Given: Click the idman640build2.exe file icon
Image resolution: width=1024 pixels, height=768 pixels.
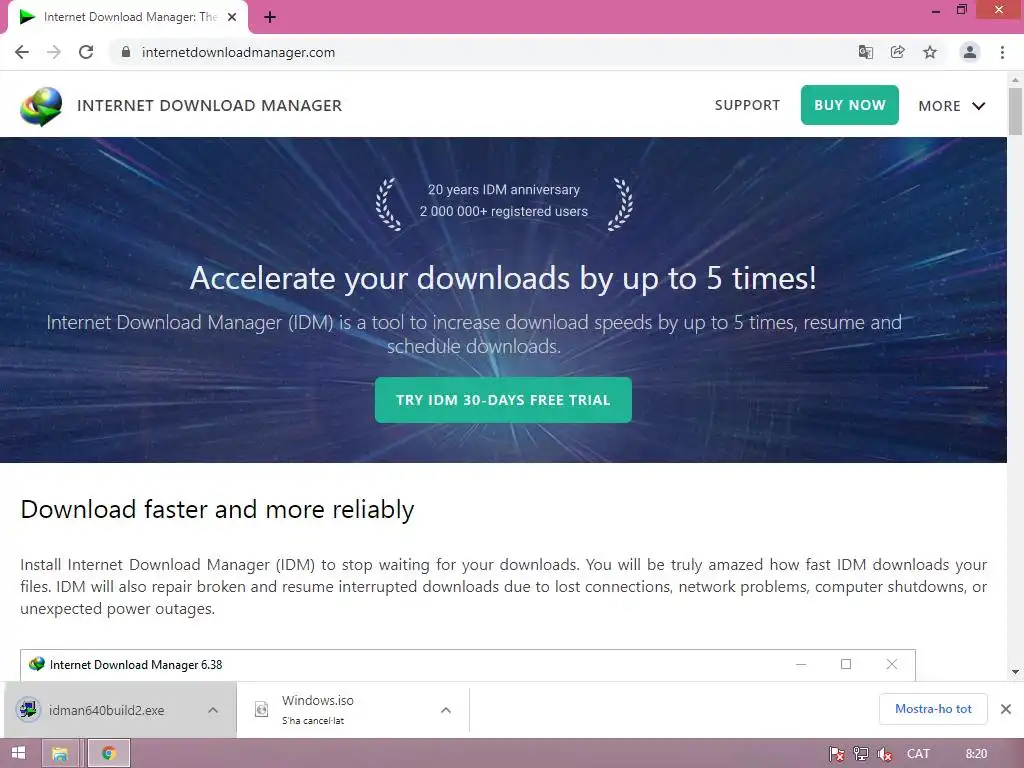Looking at the screenshot, I should tap(29, 709).
